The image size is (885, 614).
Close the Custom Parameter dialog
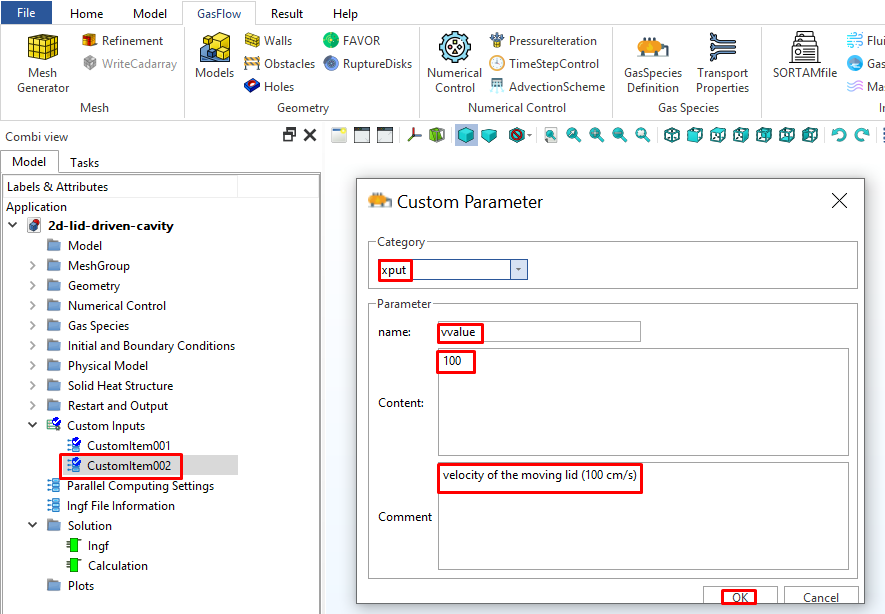tap(839, 201)
